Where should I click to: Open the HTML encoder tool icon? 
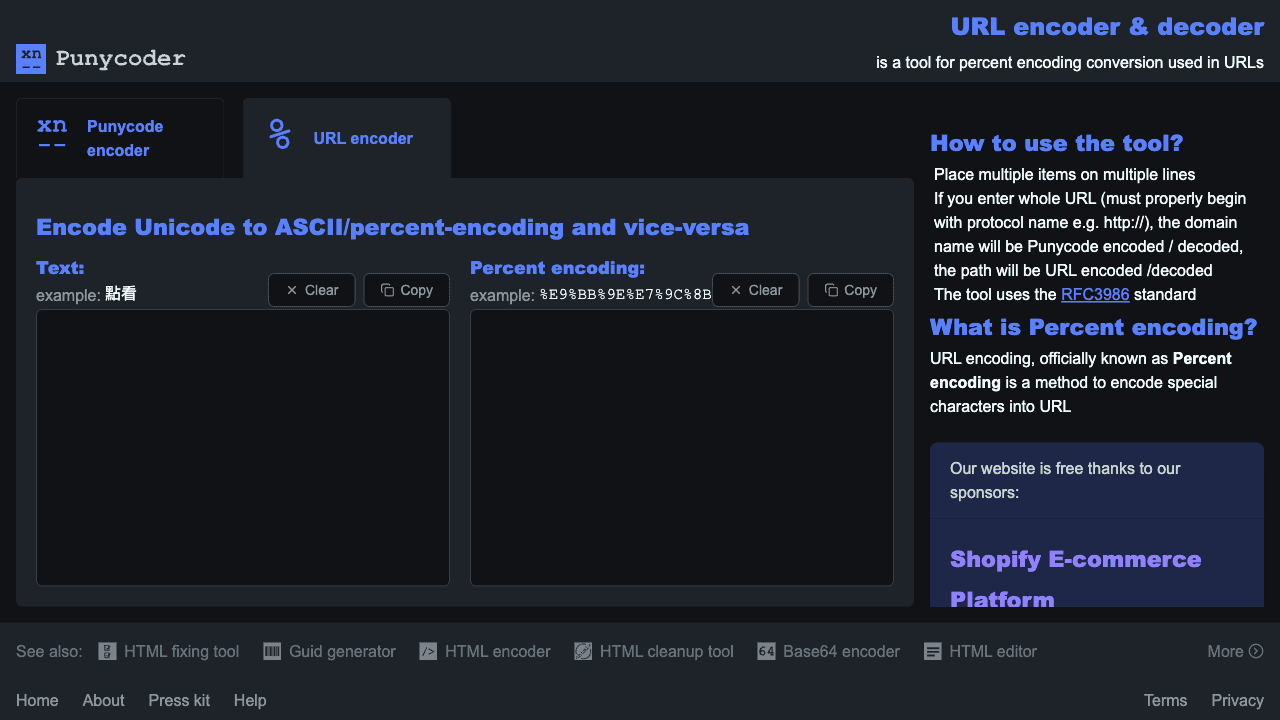[428, 651]
